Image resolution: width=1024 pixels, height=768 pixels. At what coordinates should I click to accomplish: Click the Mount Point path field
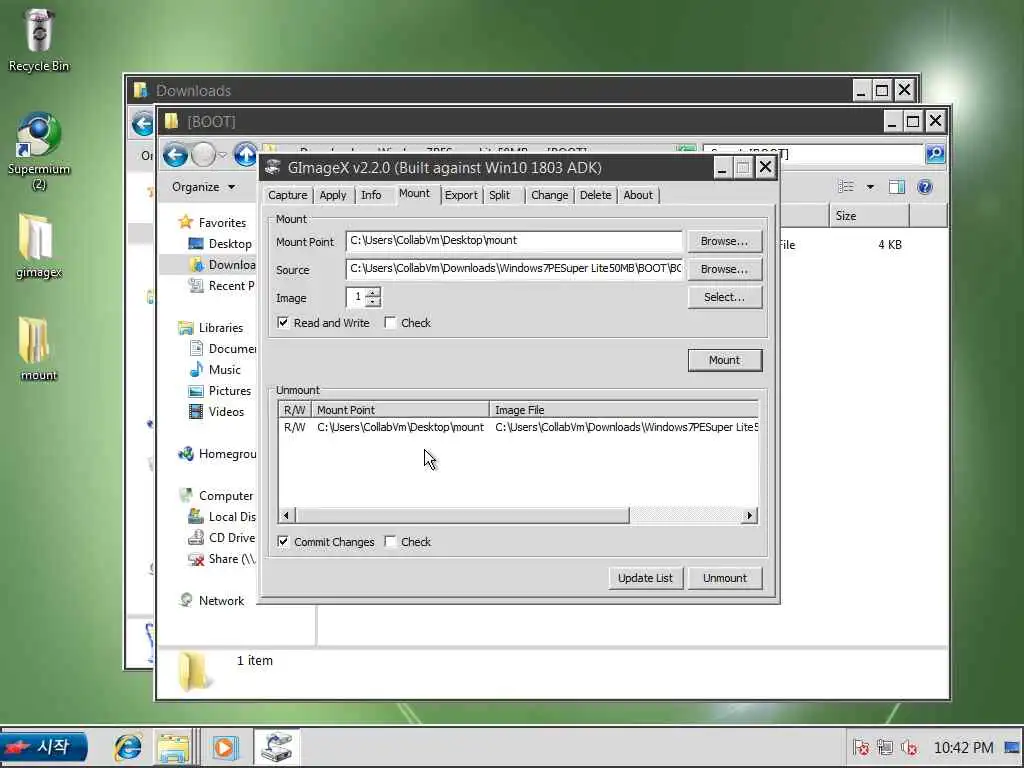(514, 241)
